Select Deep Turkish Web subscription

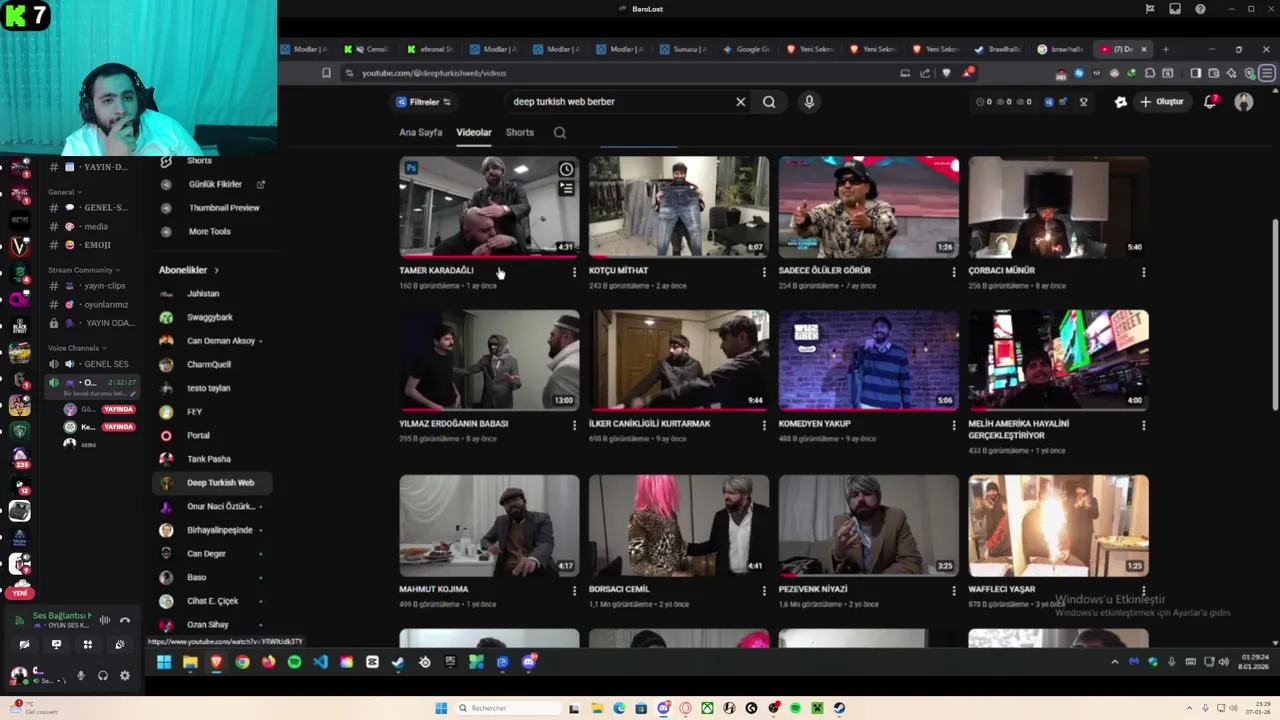212,483
